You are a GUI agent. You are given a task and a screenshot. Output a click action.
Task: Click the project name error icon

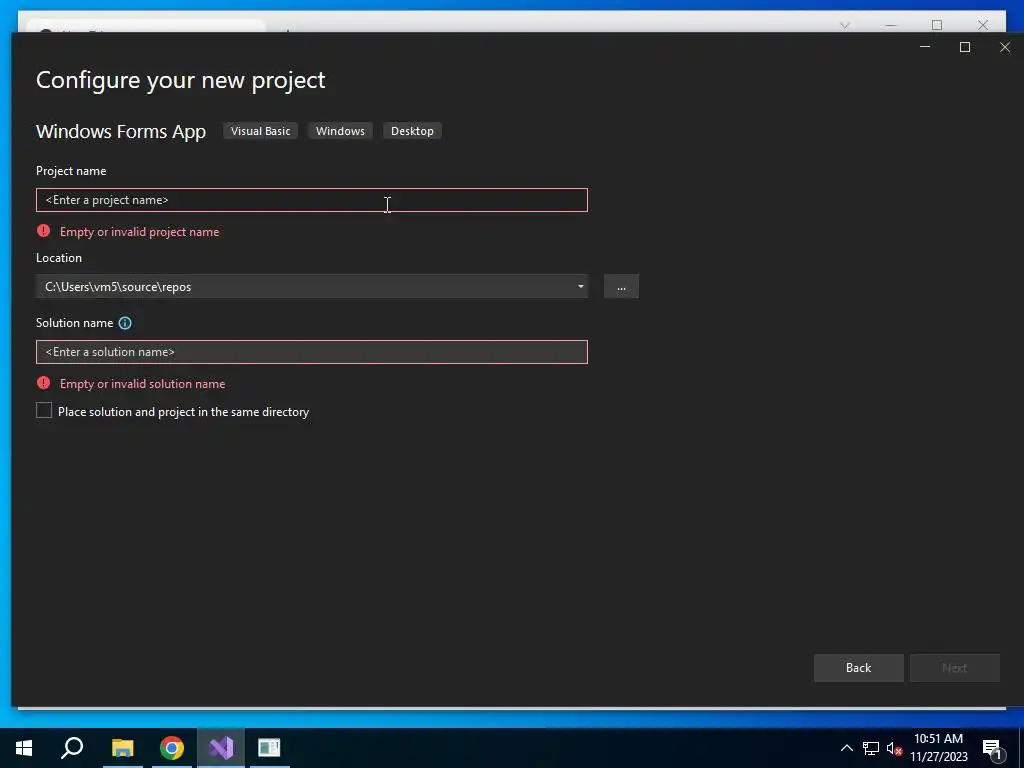click(x=43, y=231)
